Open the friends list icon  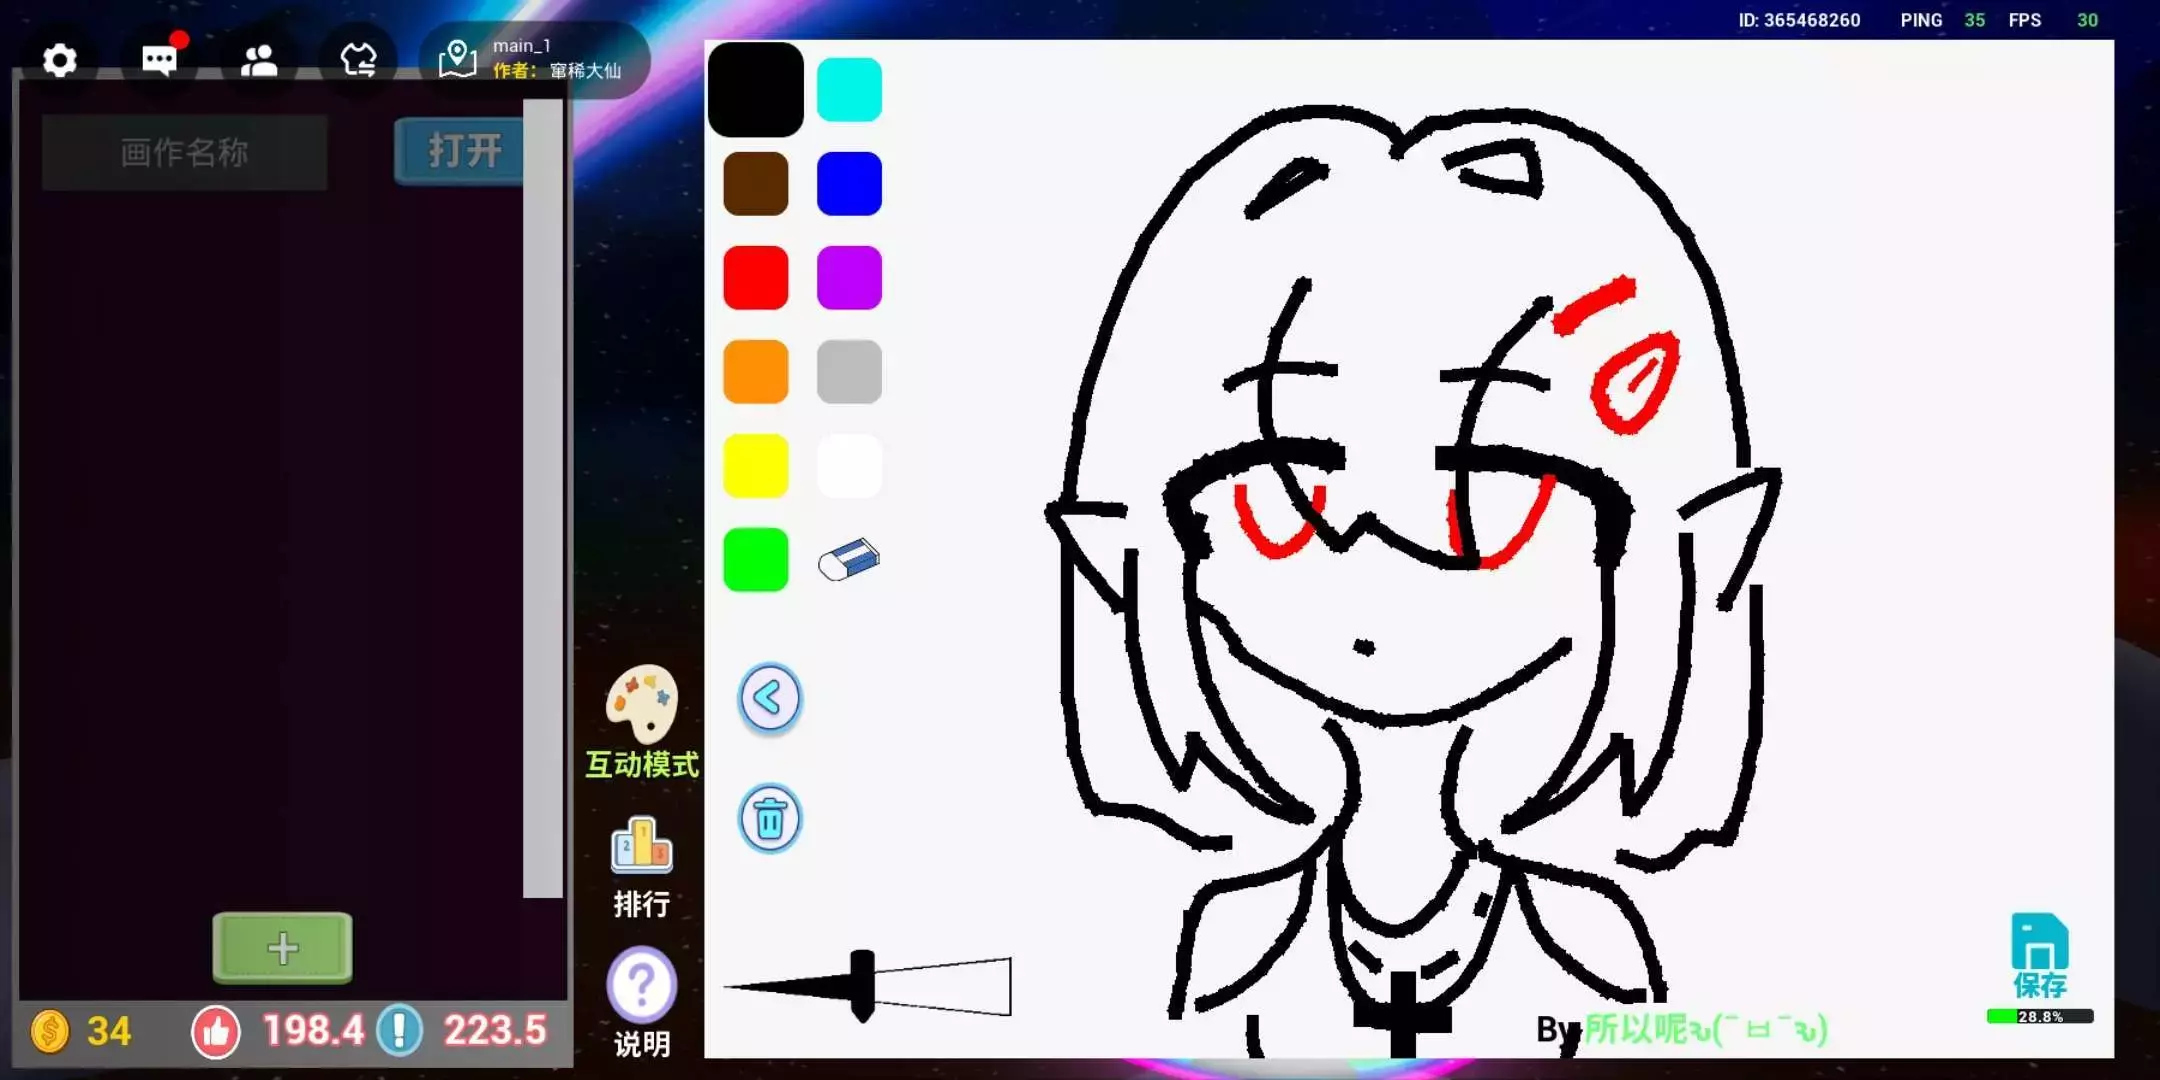click(x=259, y=61)
